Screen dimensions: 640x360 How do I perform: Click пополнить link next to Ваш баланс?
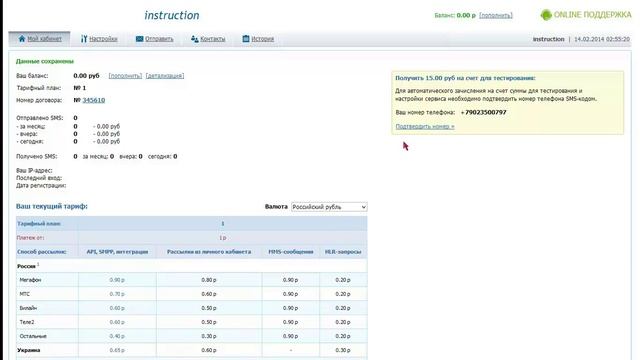125,76
